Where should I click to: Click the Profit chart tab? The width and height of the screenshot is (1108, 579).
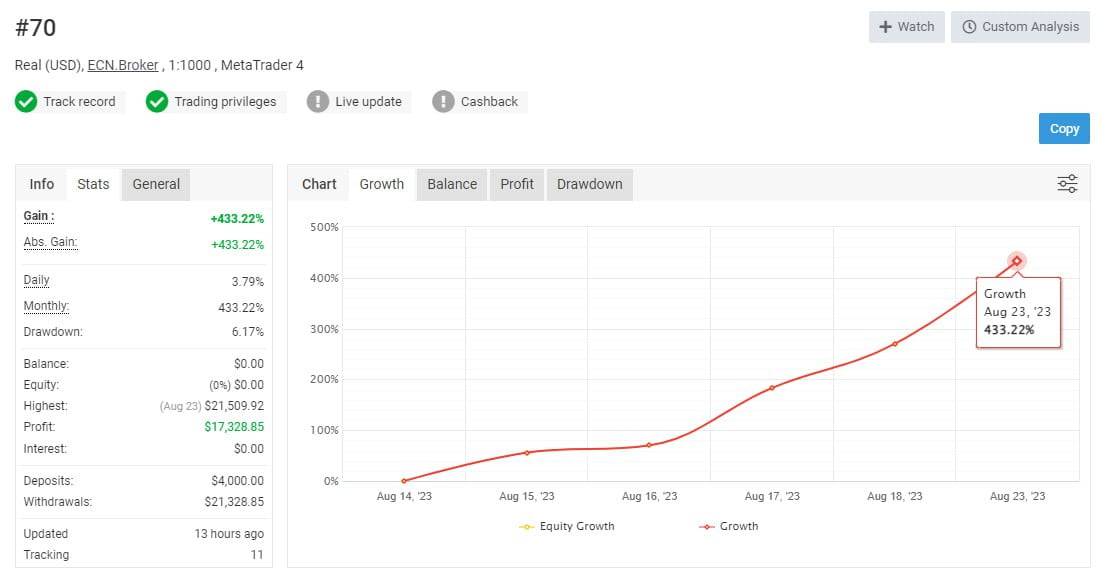coord(516,184)
